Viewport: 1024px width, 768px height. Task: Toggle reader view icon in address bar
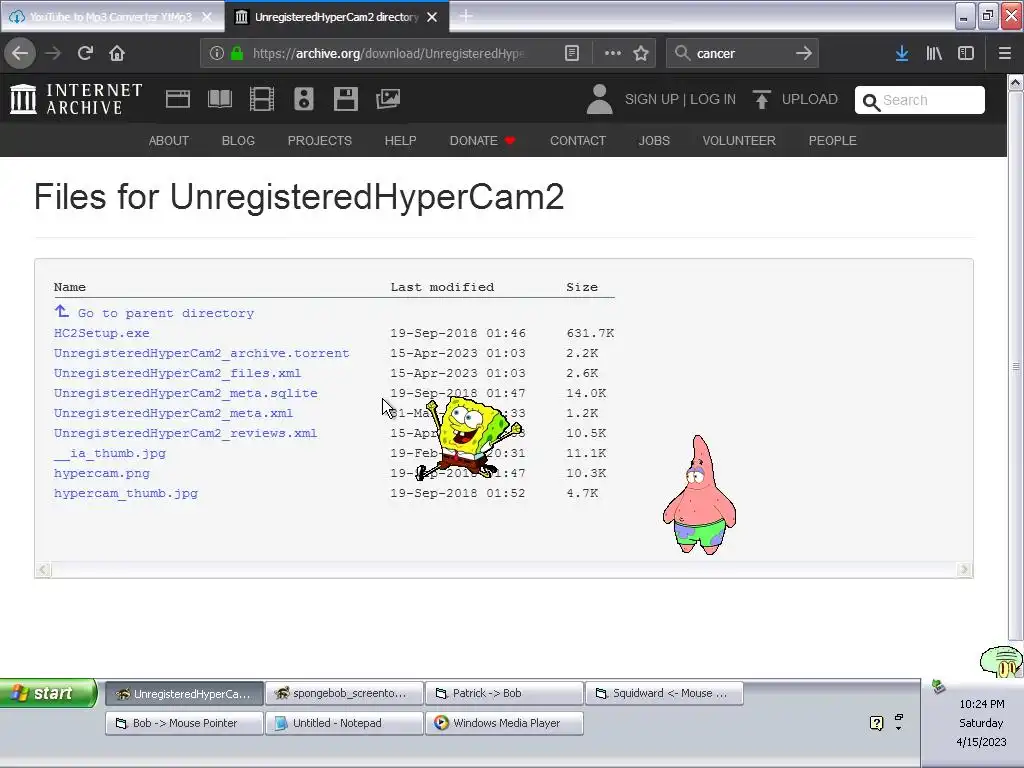tap(572, 53)
